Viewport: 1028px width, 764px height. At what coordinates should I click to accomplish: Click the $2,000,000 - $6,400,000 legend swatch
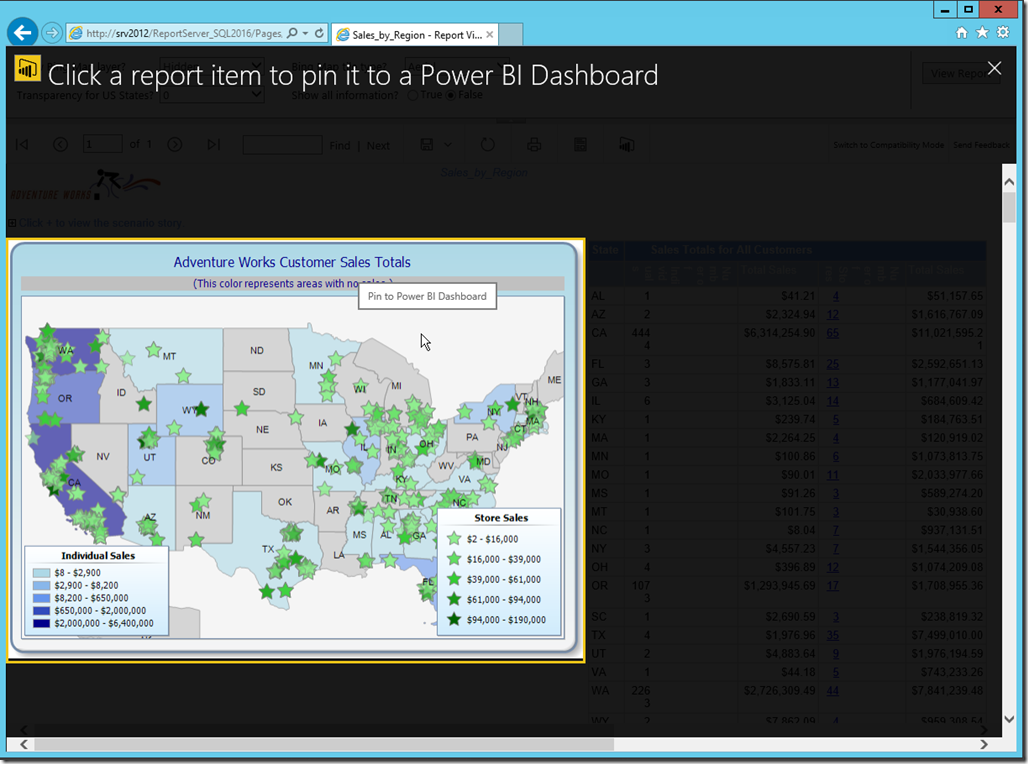41,623
